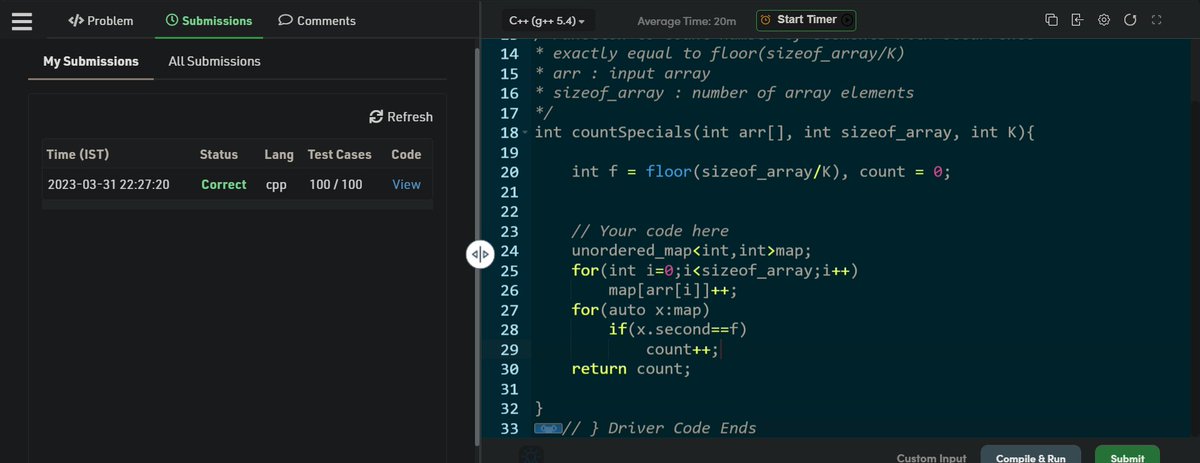The height and width of the screenshot is (463, 1200).
Task: Select the My Submissions tab
Action: click(x=91, y=61)
